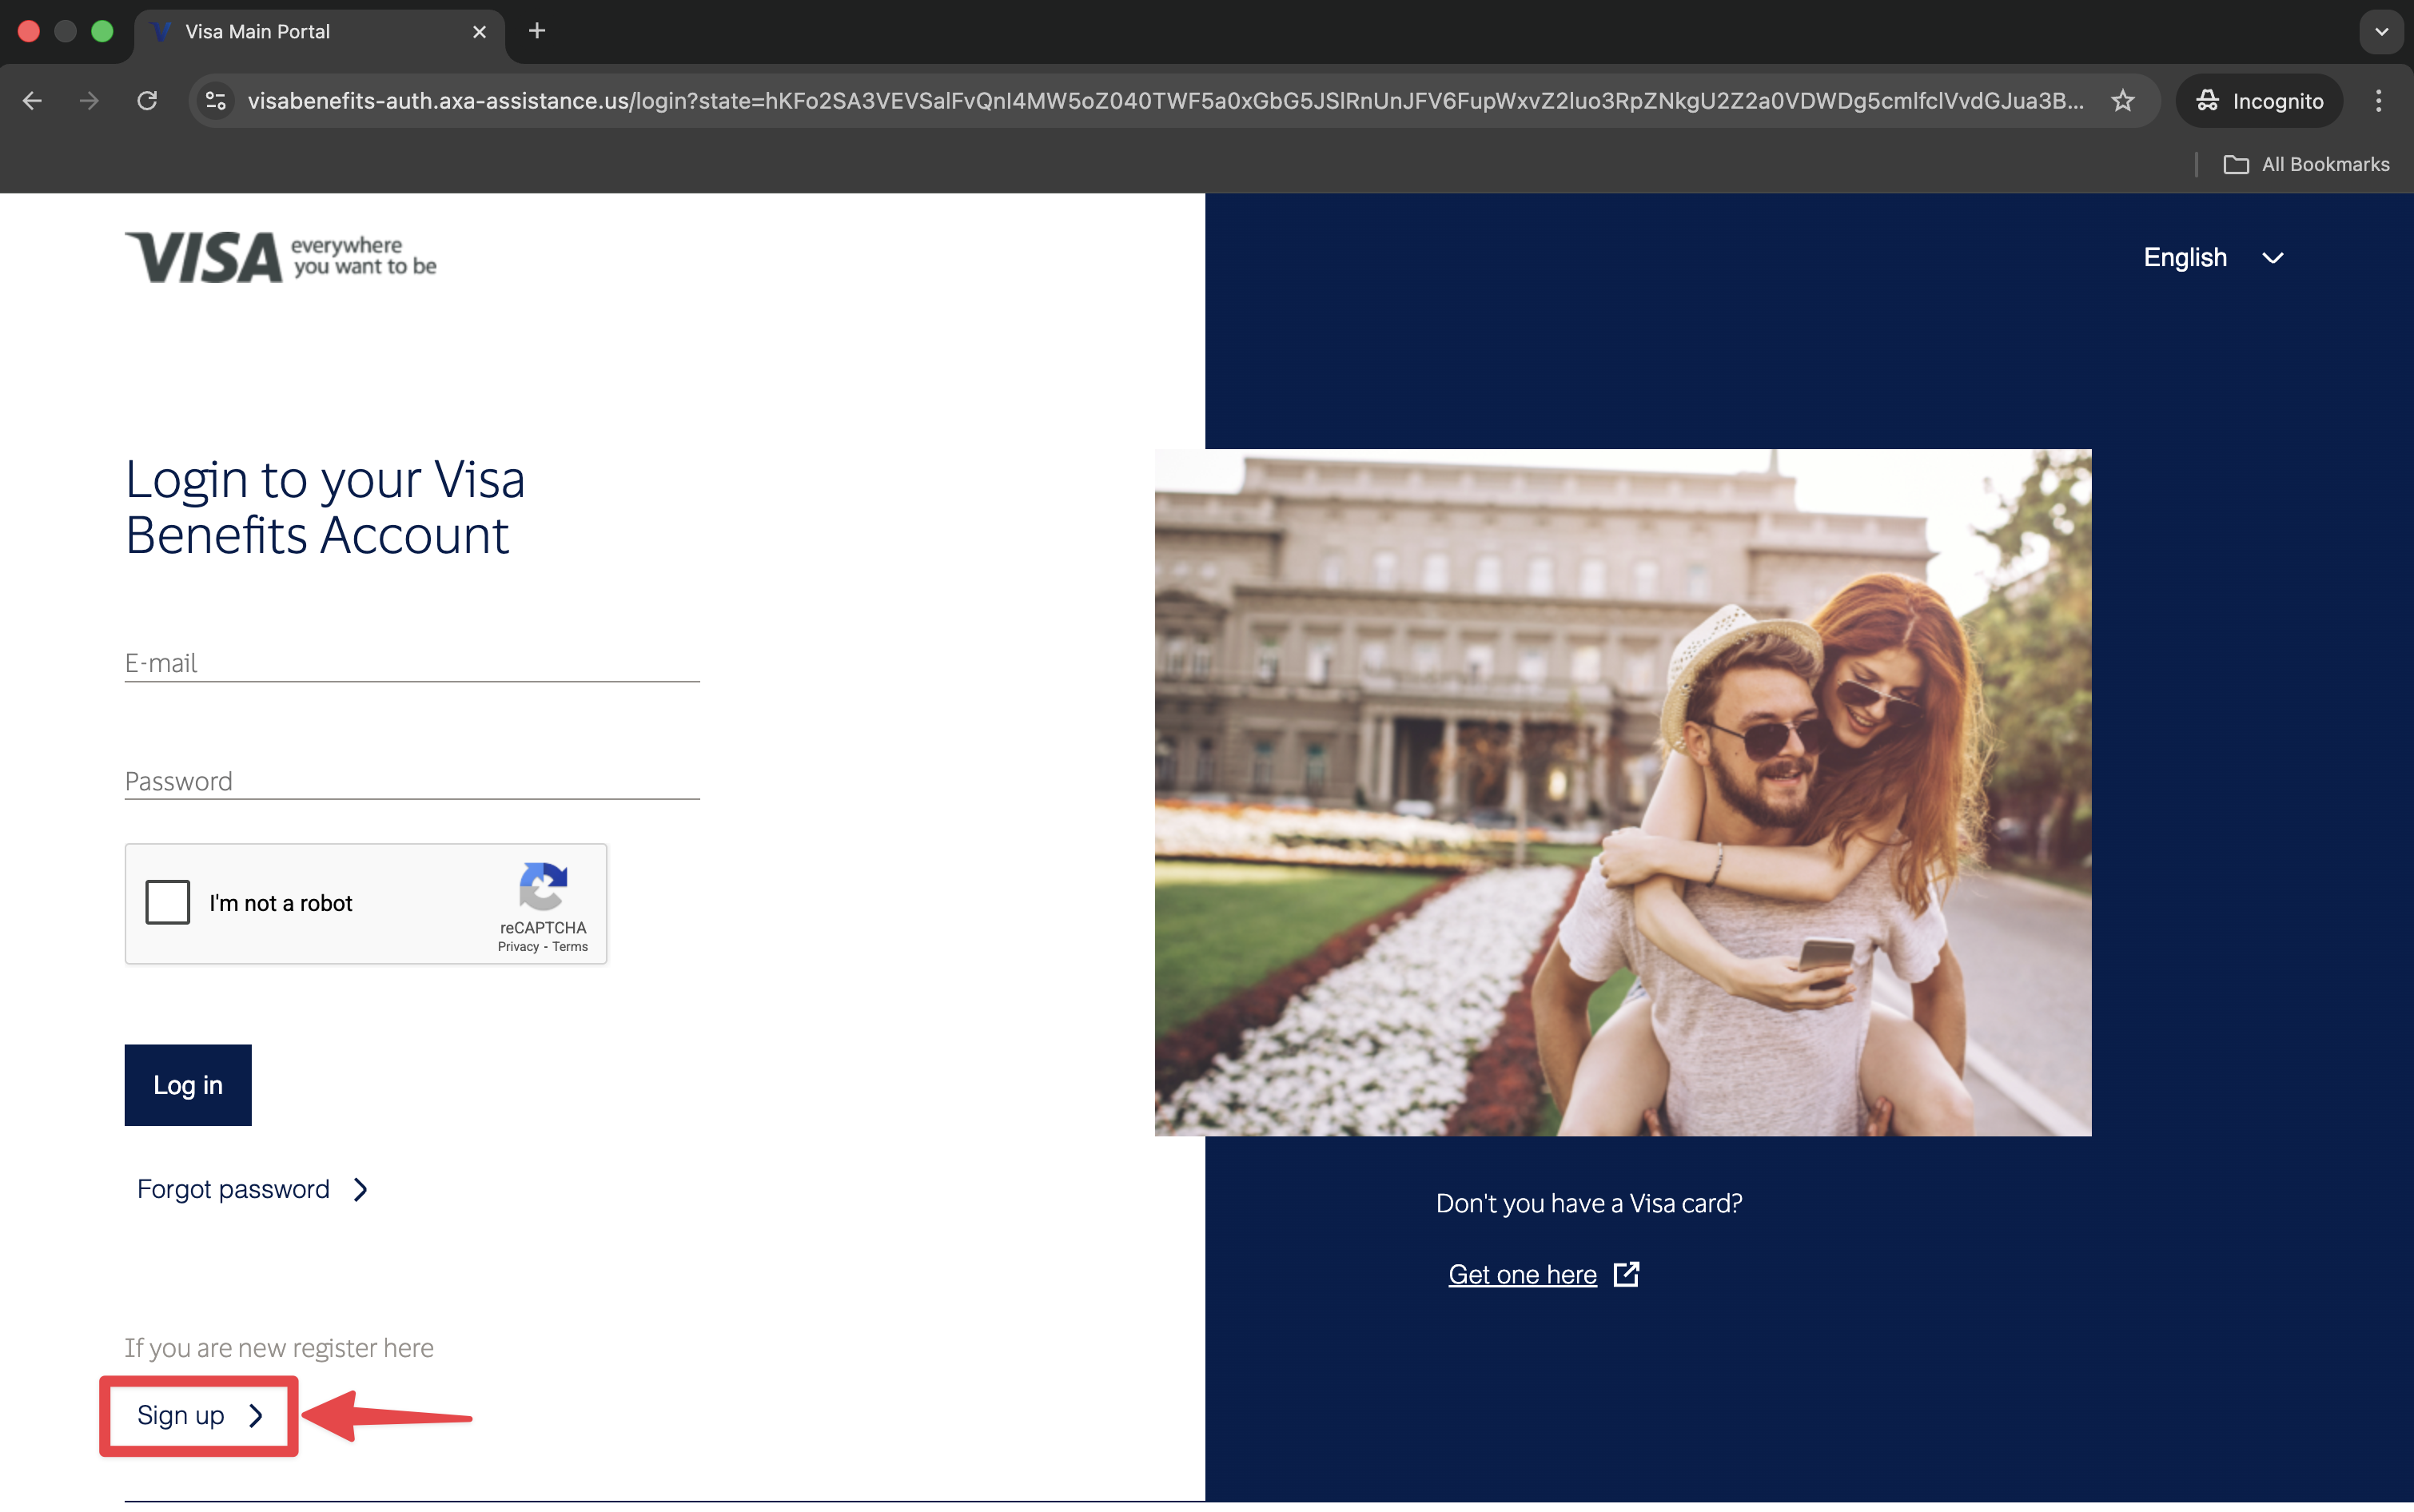Click the Log in button
2414x1512 pixels.
coord(188,1085)
